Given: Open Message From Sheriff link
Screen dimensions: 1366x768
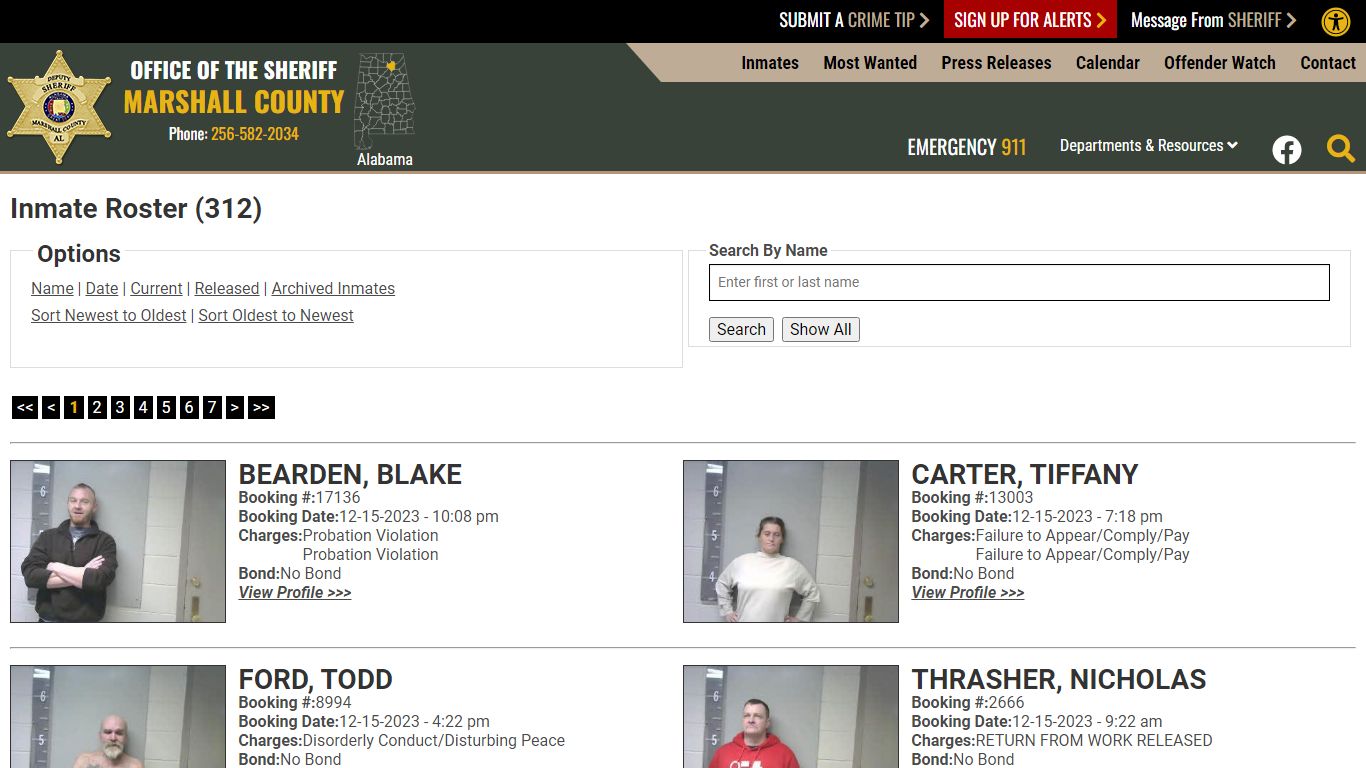Looking at the screenshot, I should [x=1213, y=20].
